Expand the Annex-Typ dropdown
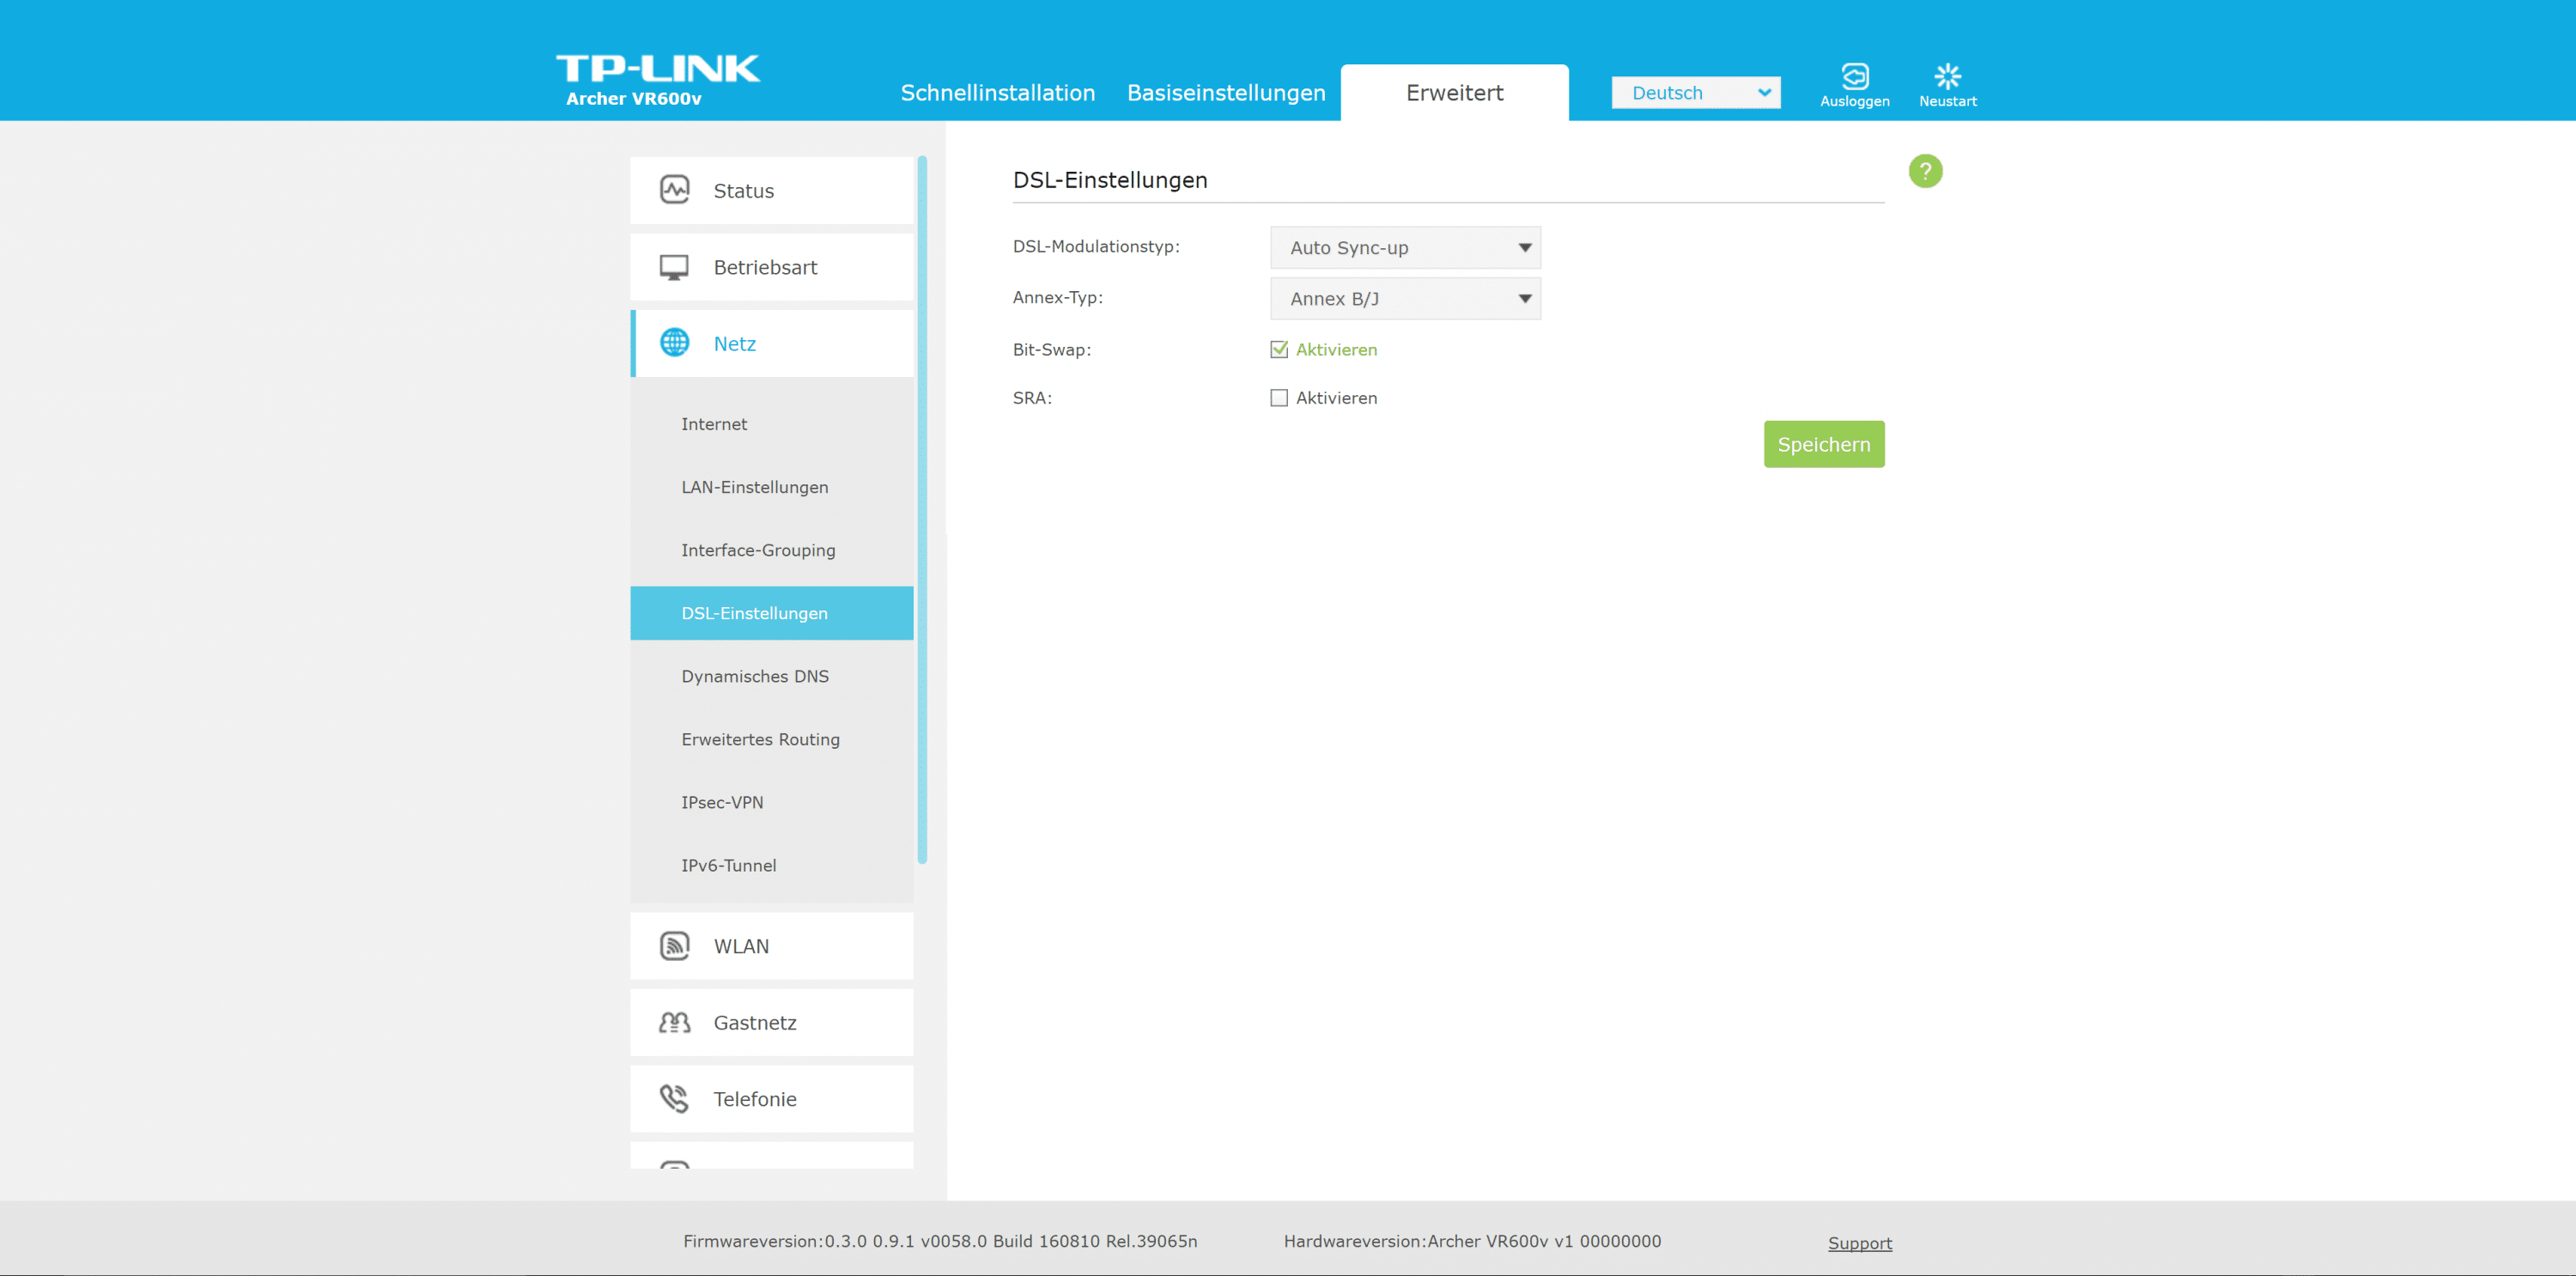The height and width of the screenshot is (1276, 2576). [1405, 299]
